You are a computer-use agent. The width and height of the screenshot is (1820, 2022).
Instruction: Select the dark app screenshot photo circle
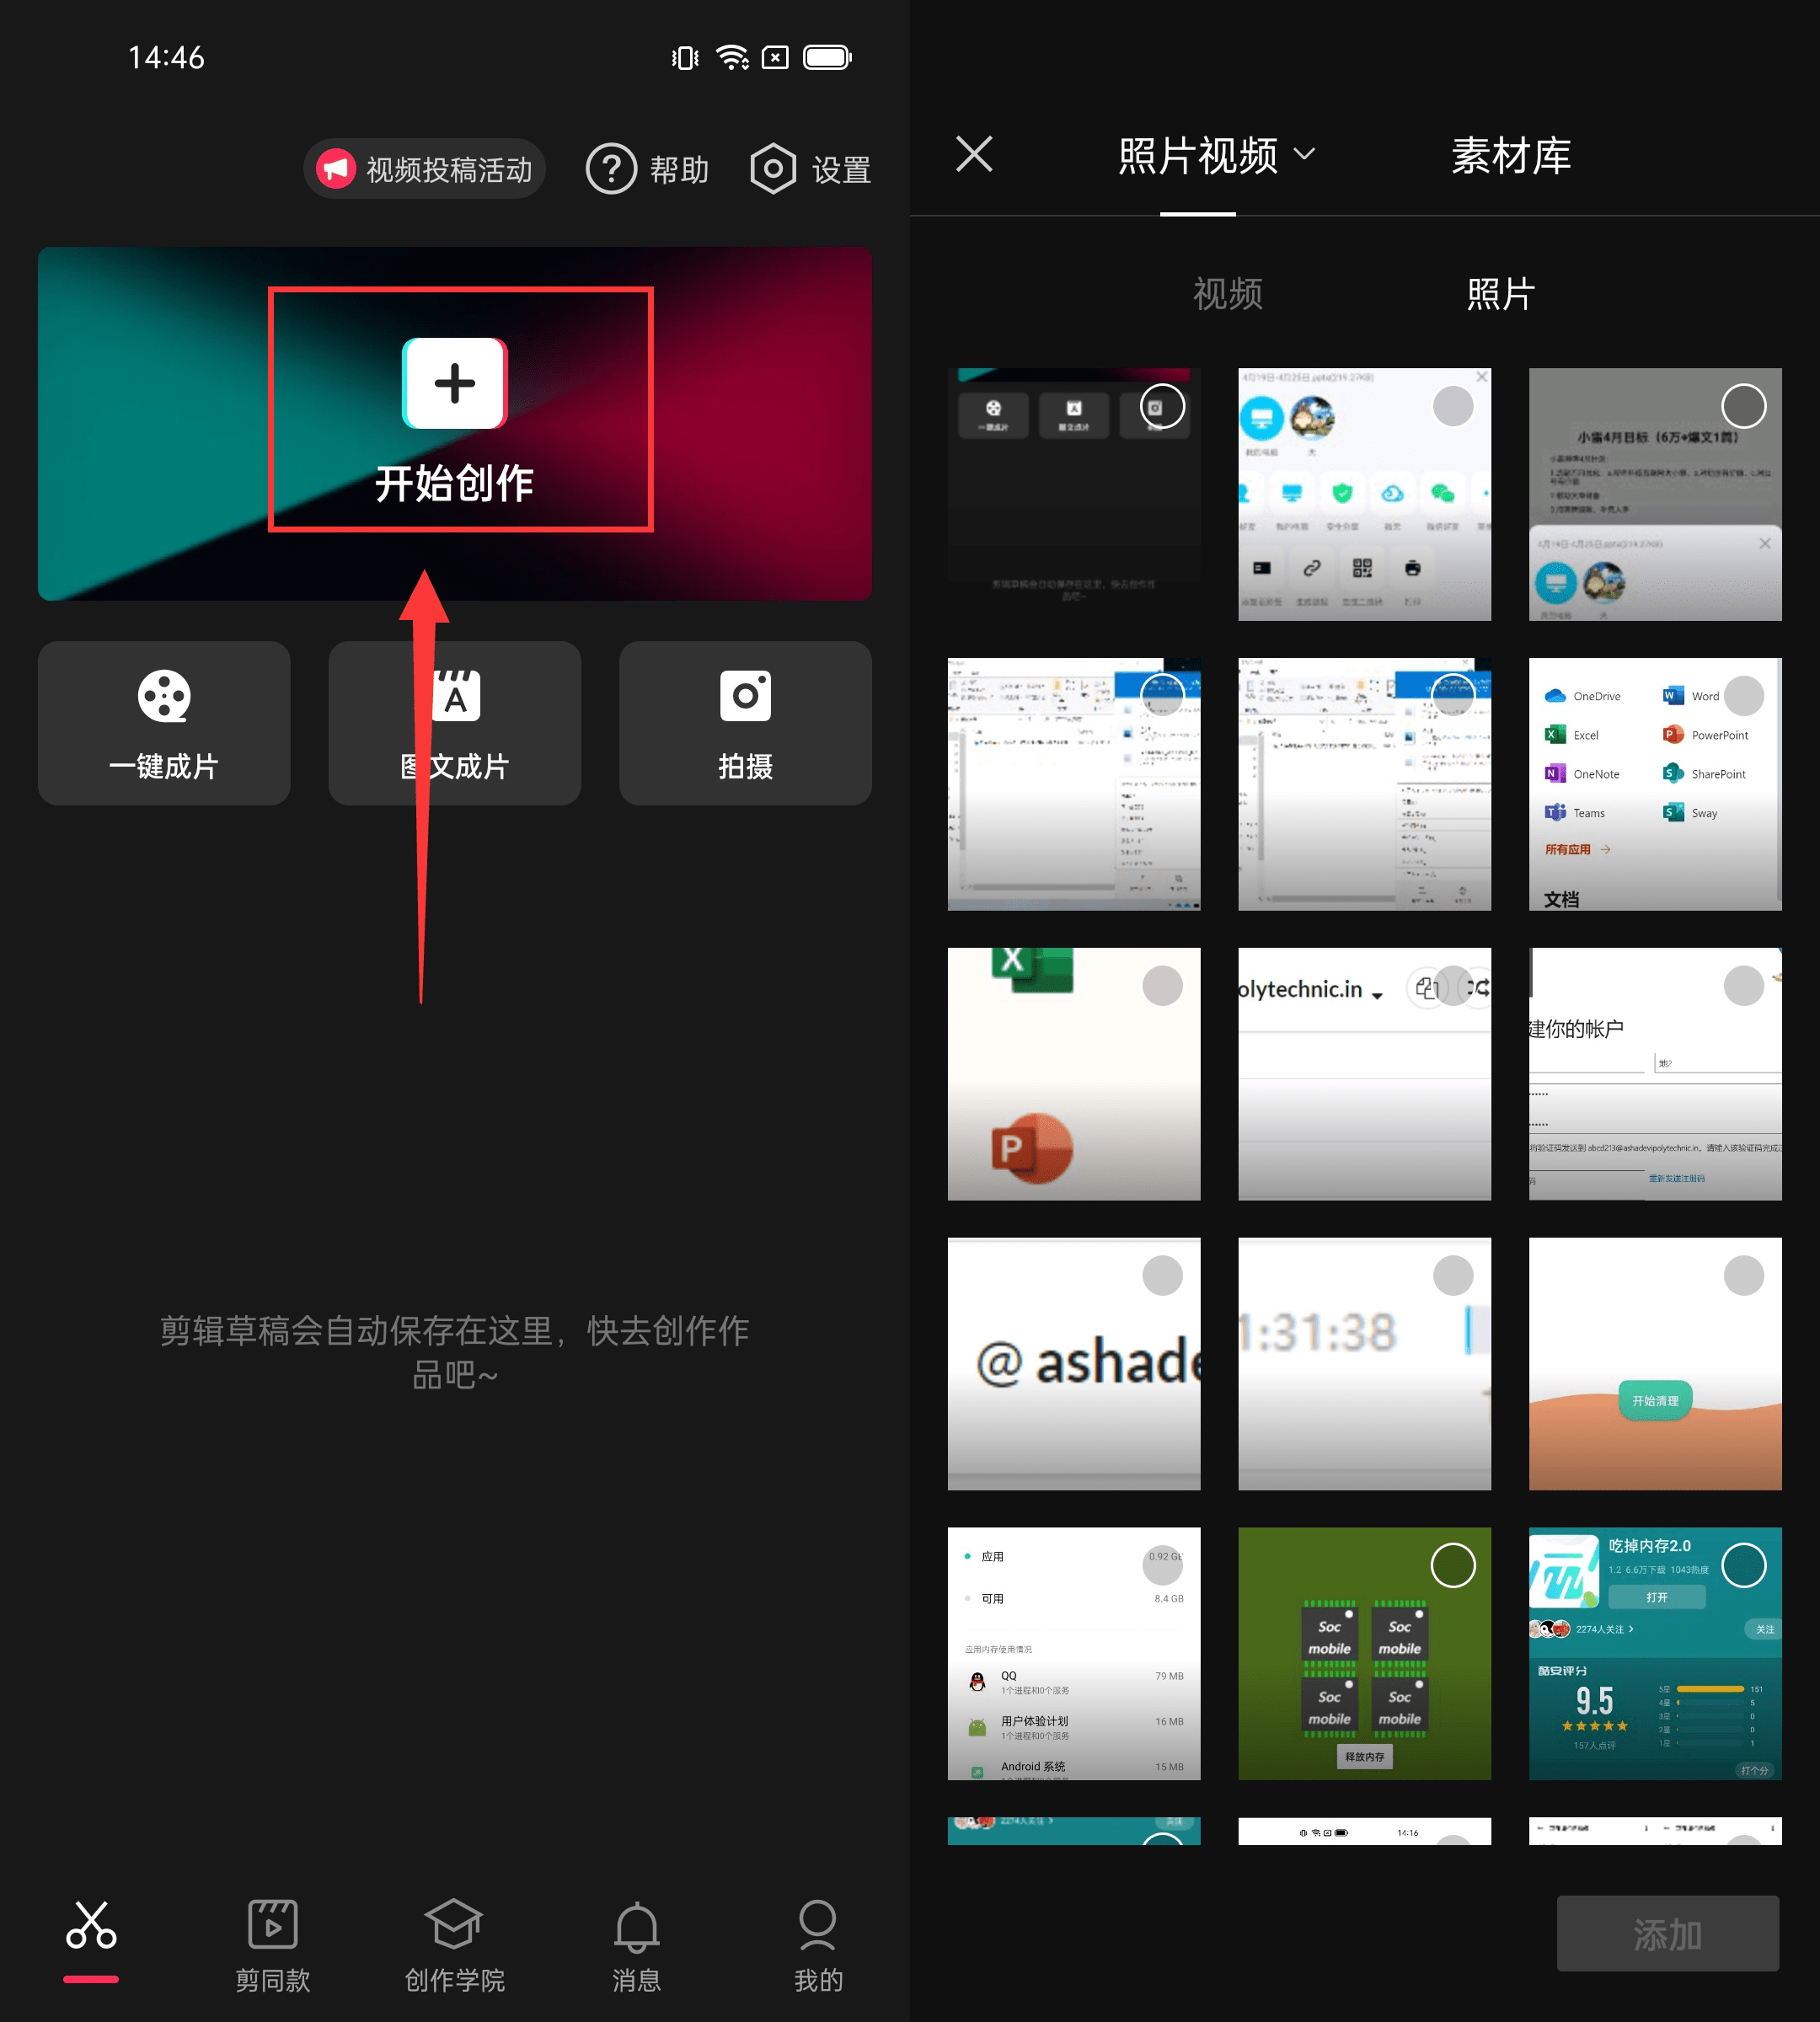pyautogui.click(x=1162, y=407)
